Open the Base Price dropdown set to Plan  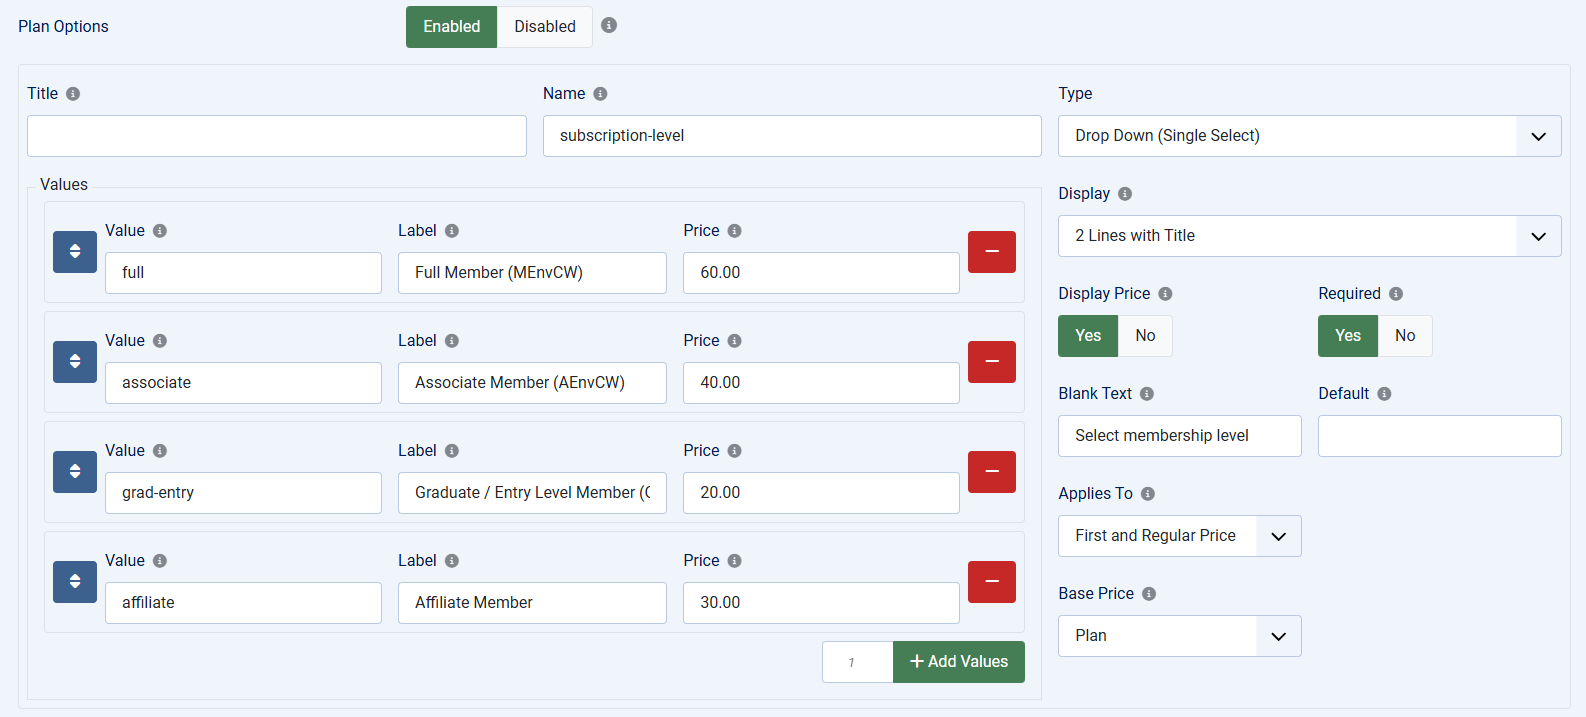click(1179, 636)
